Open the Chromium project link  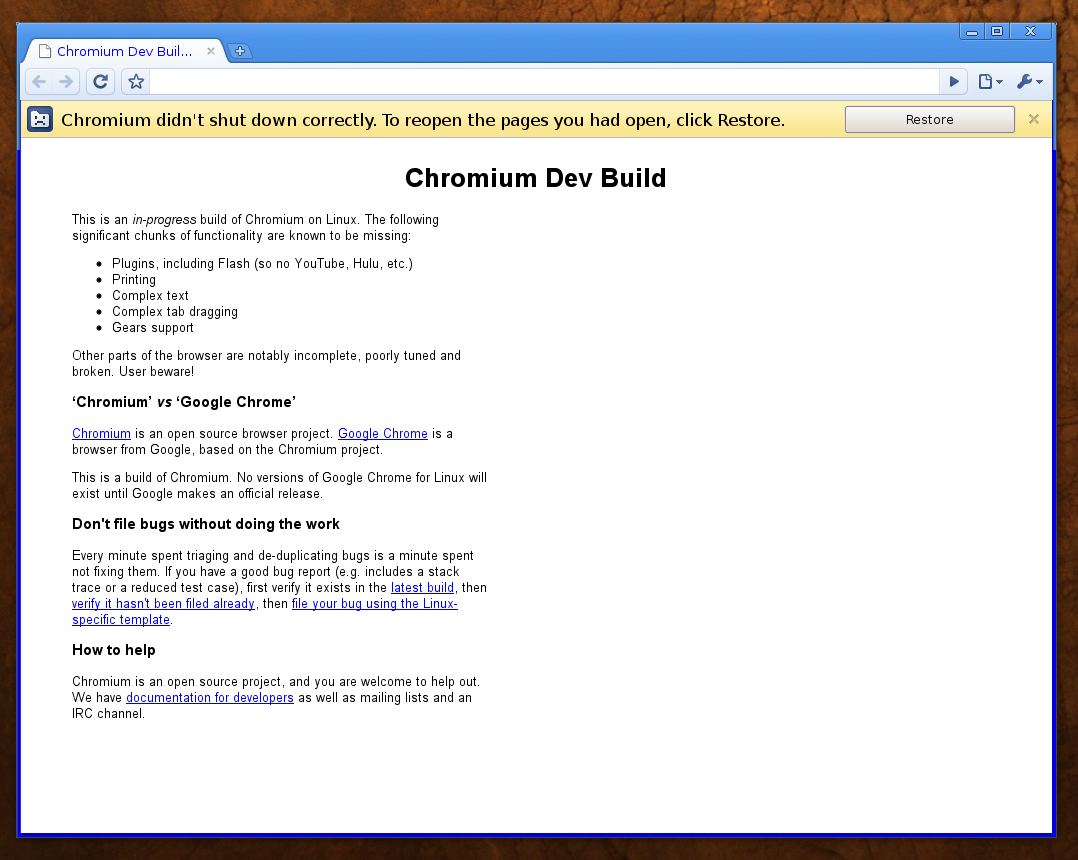(101, 434)
